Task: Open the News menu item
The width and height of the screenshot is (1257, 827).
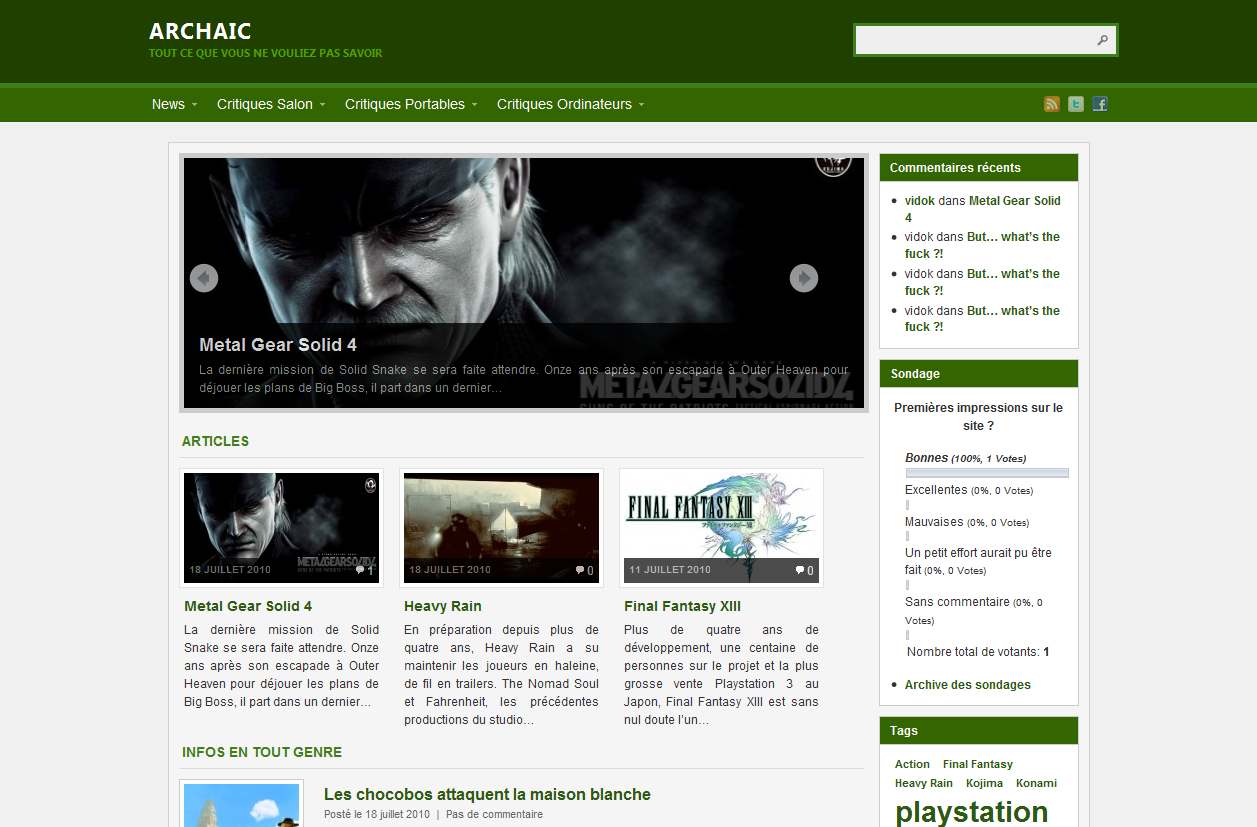Action: 168,104
